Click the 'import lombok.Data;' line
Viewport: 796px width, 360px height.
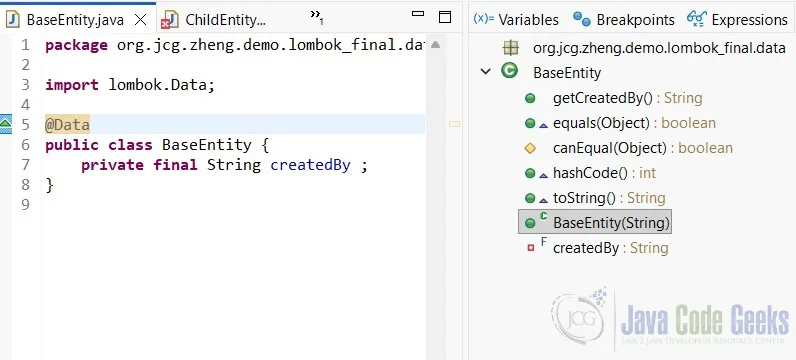130,85
